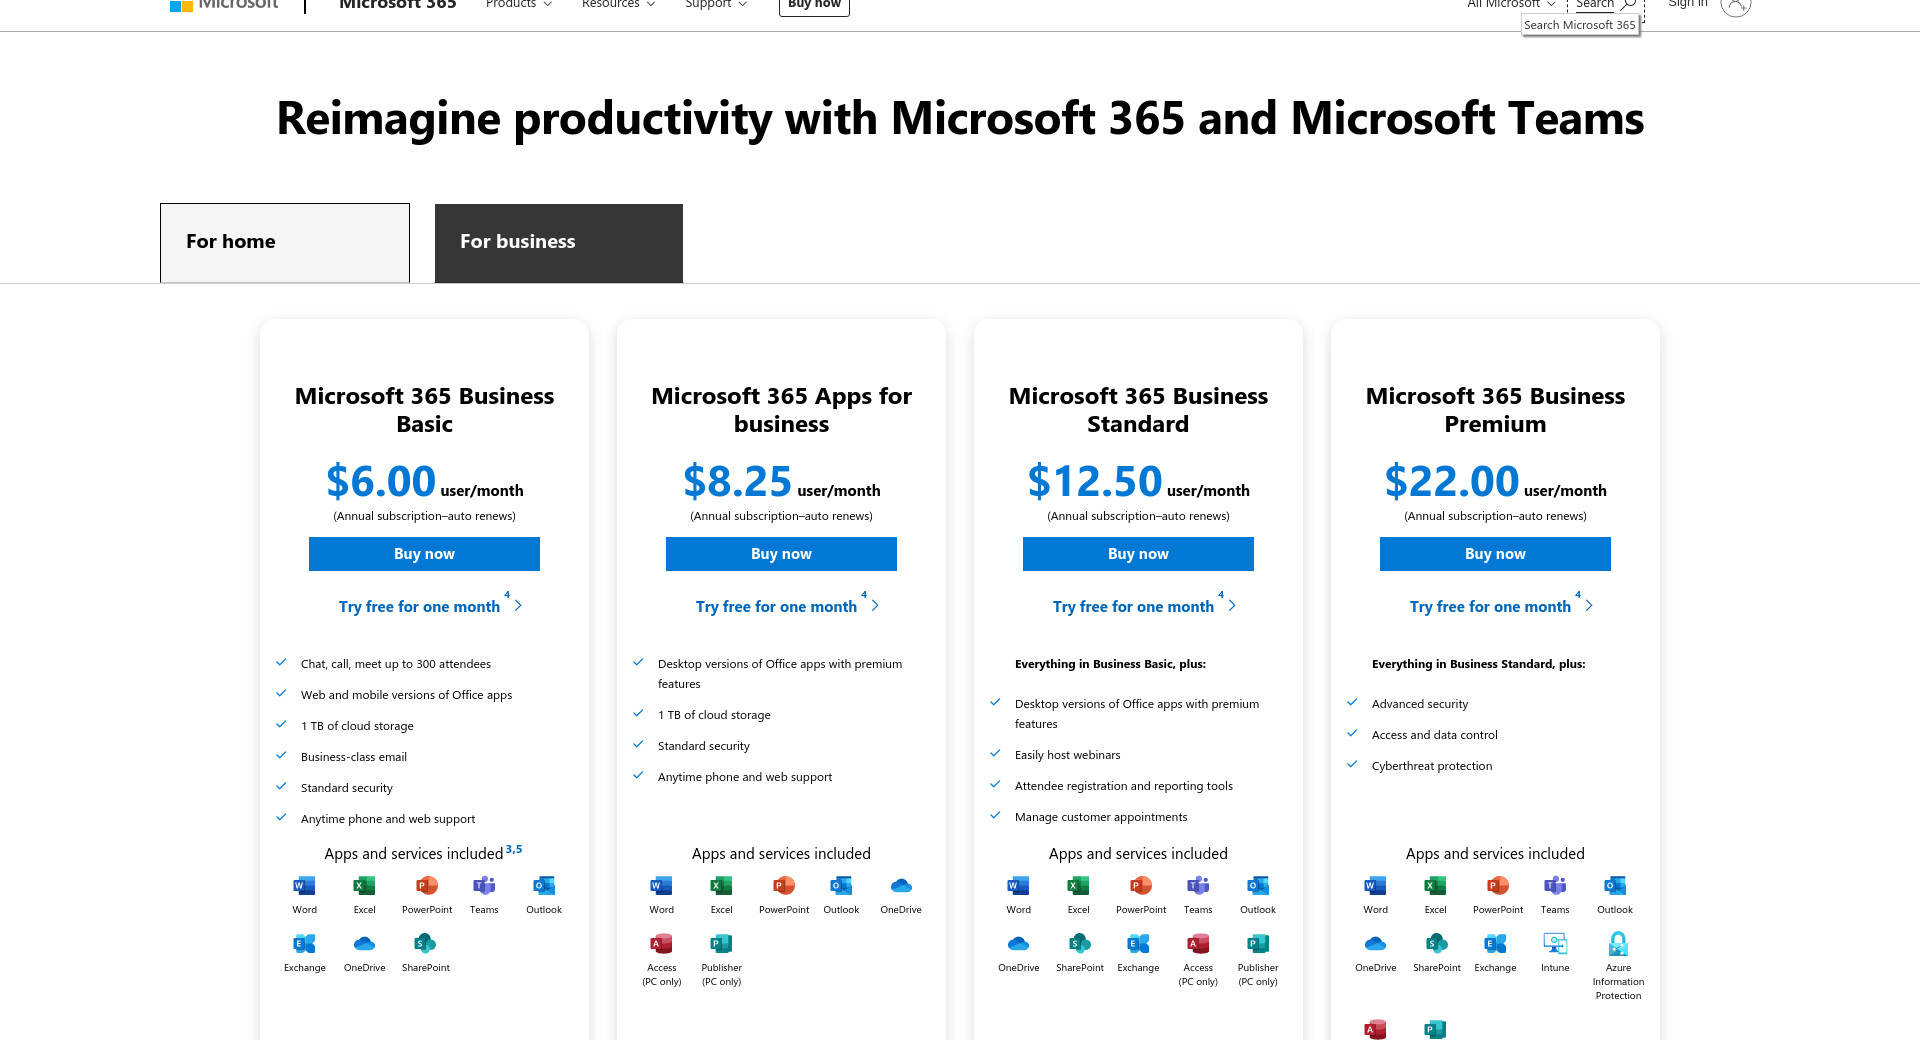The width and height of the screenshot is (1920, 1040).
Task: Click the Word icon in Business Basic
Action: coord(304,886)
